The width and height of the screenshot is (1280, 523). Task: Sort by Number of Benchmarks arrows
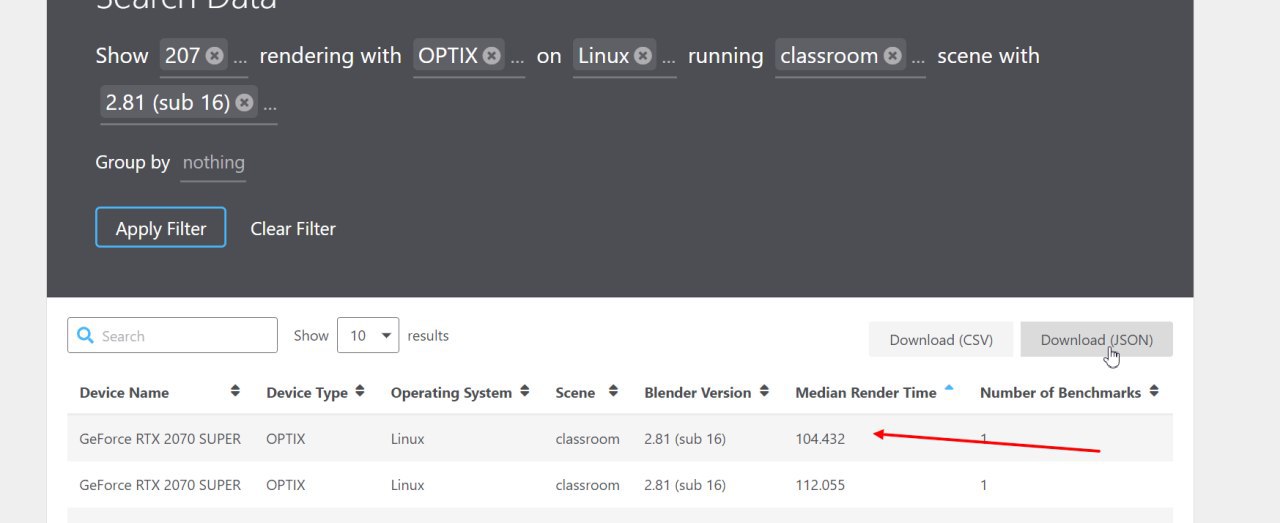tap(1153, 391)
